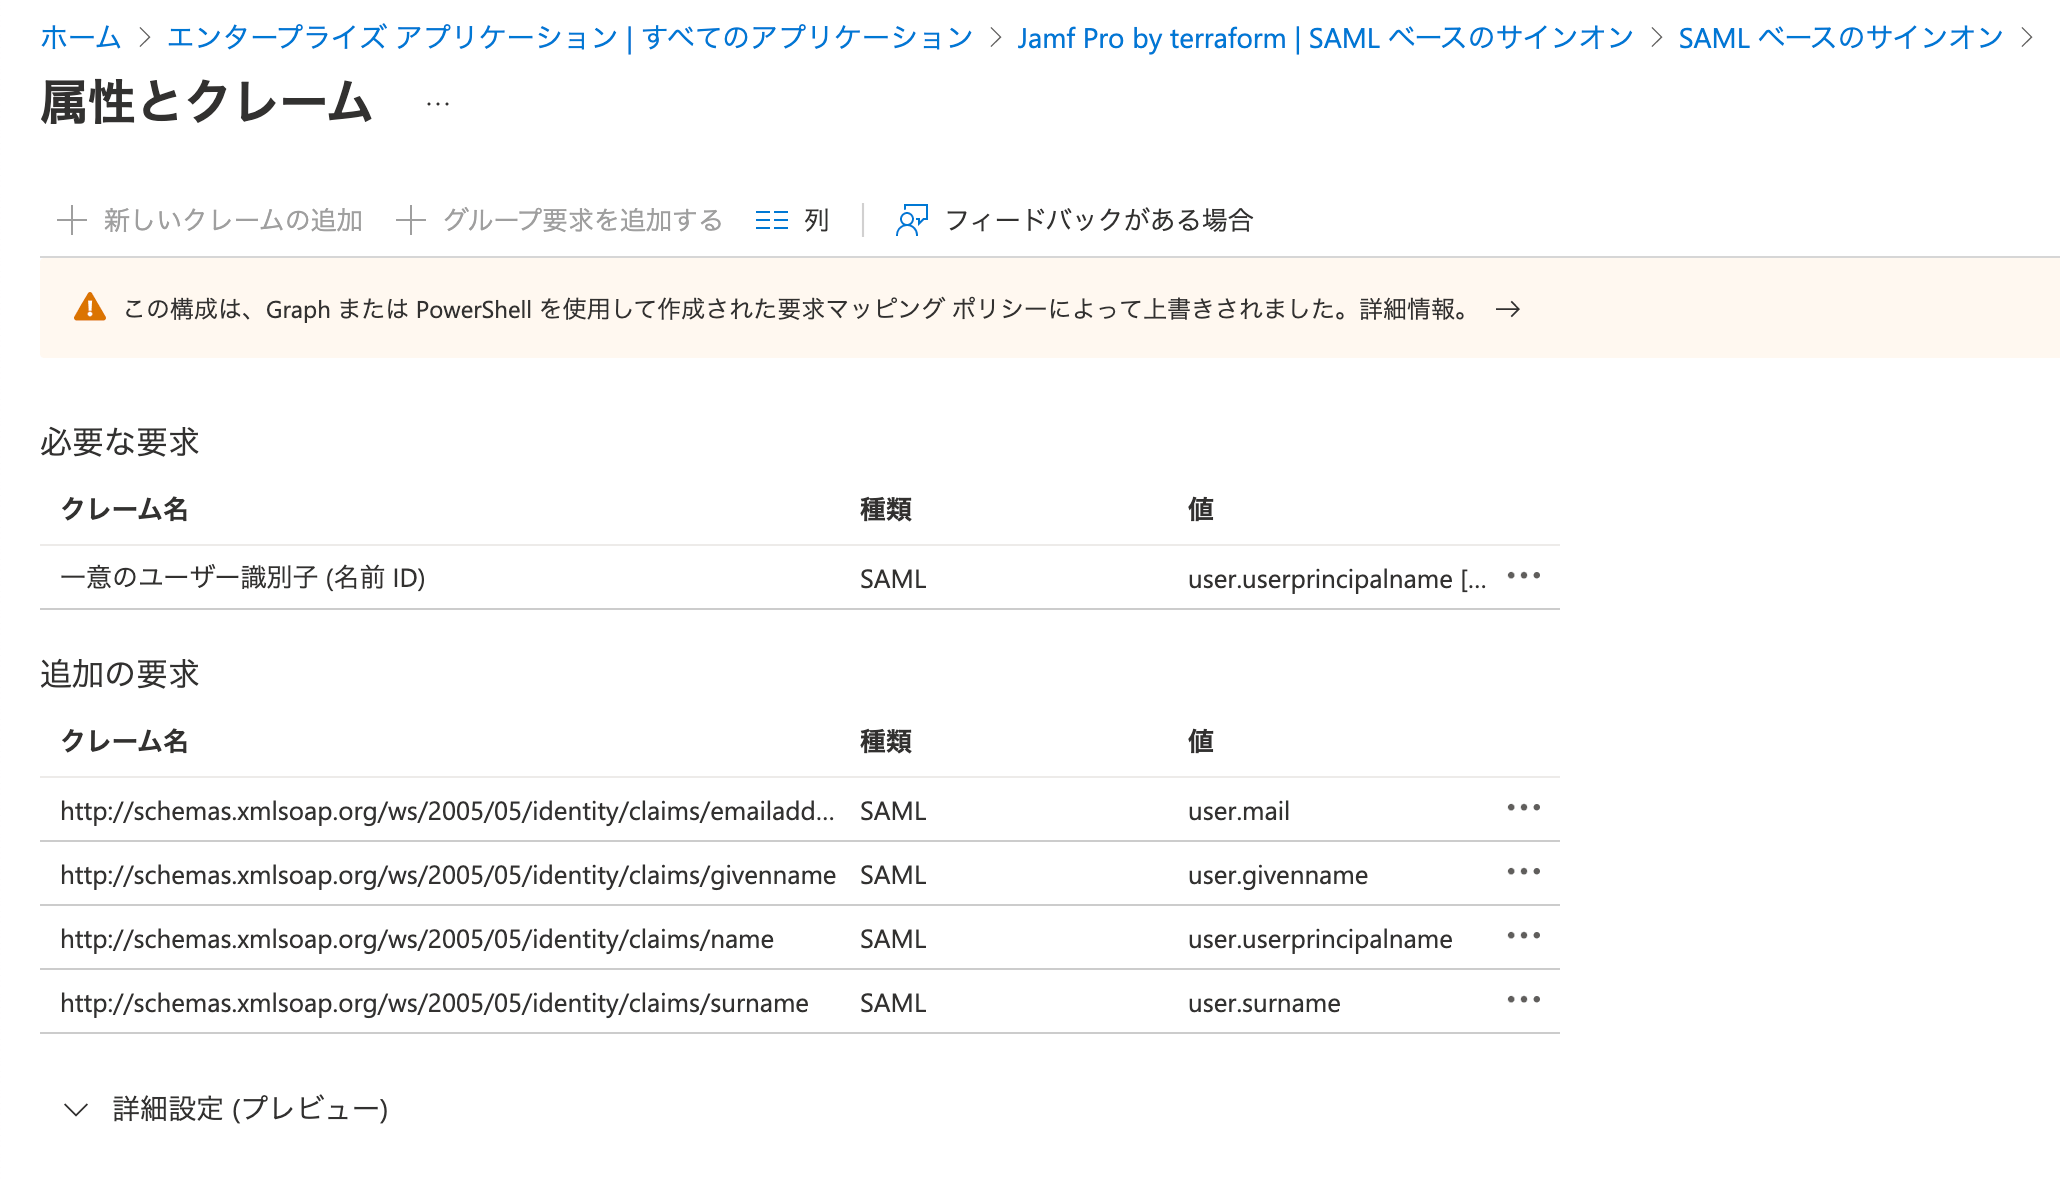
Task: Click the plus icon for グループ要求を追加する
Action: click(x=411, y=220)
